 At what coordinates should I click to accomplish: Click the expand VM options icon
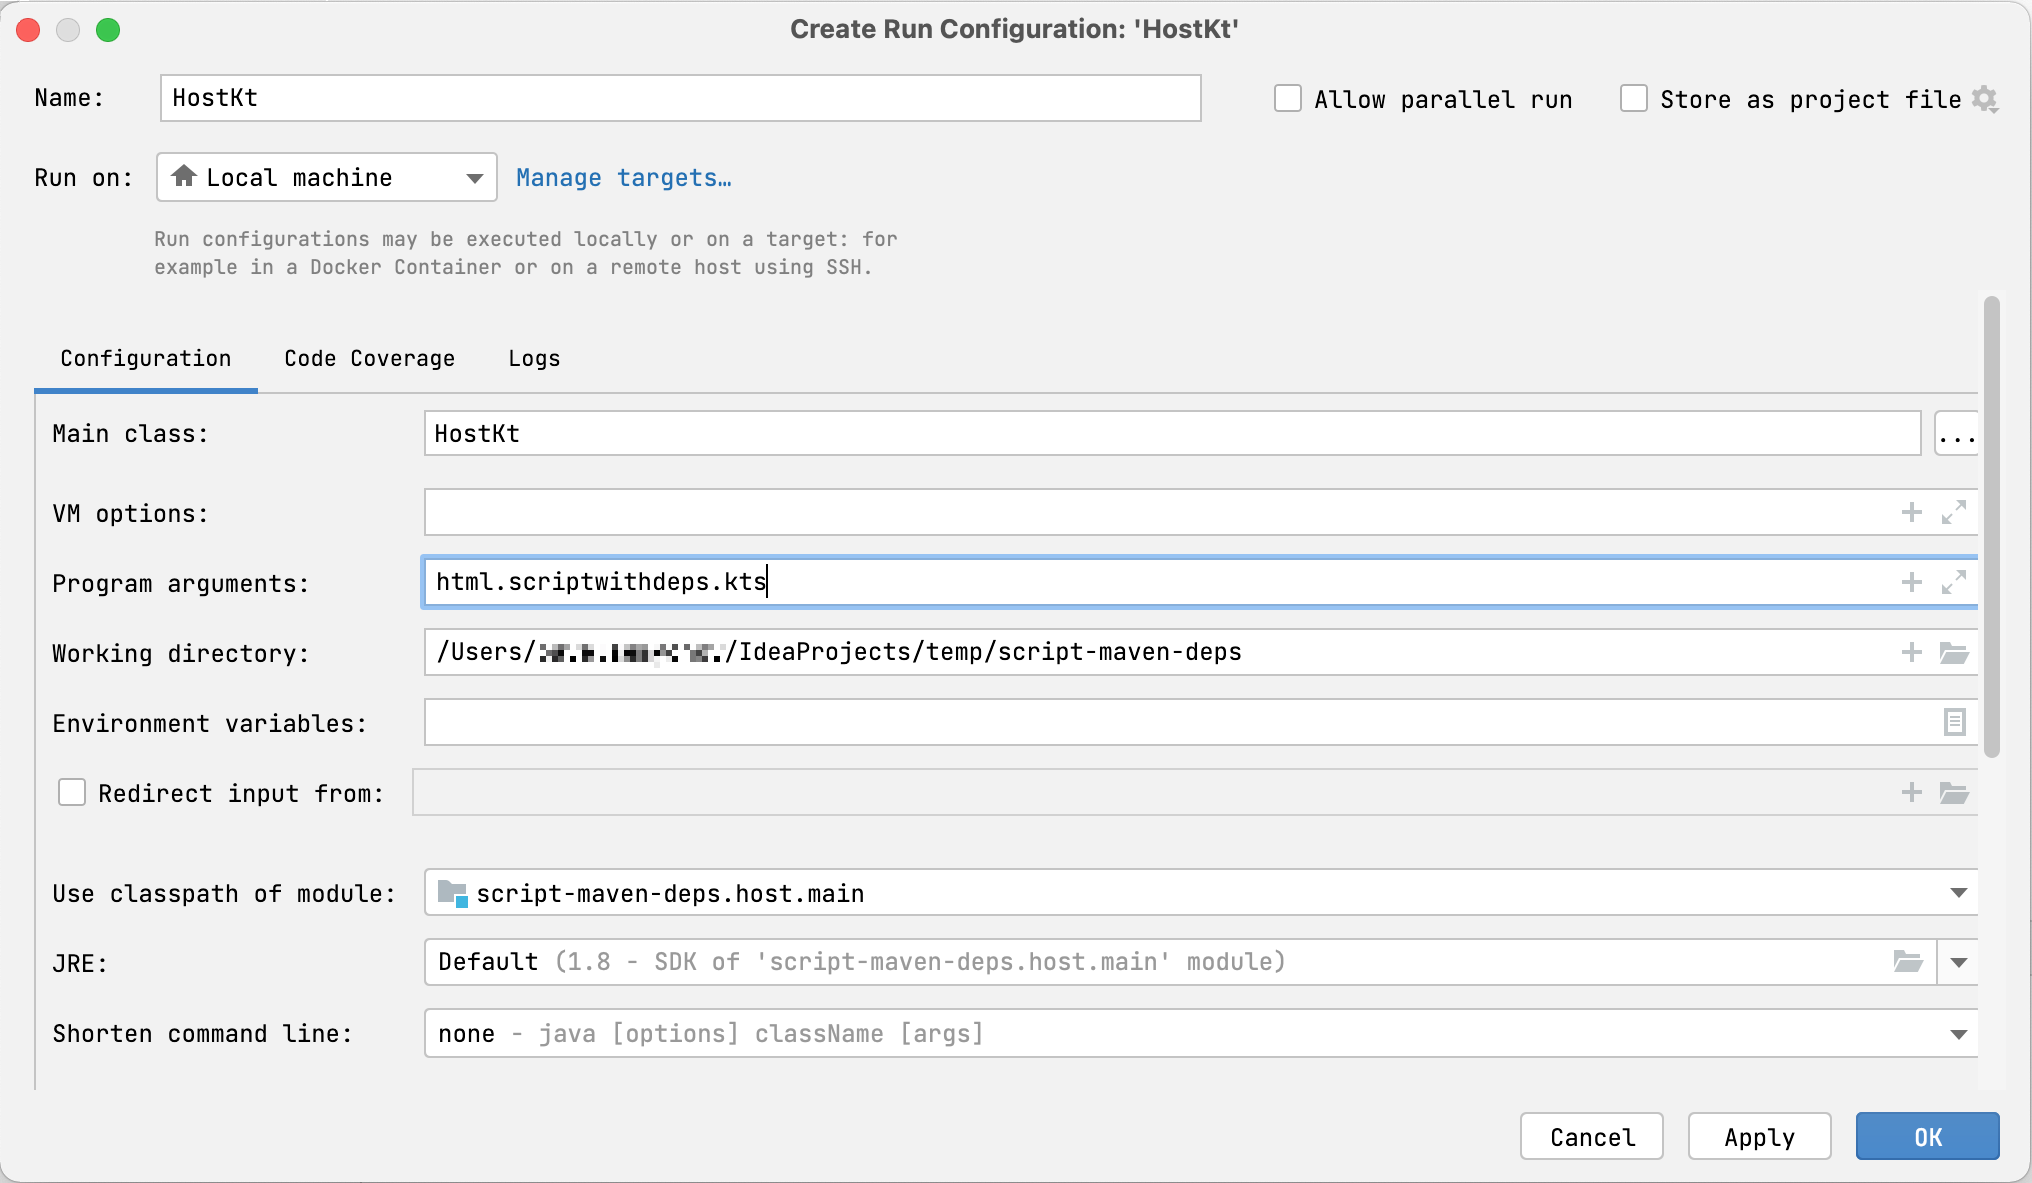(1955, 511)
